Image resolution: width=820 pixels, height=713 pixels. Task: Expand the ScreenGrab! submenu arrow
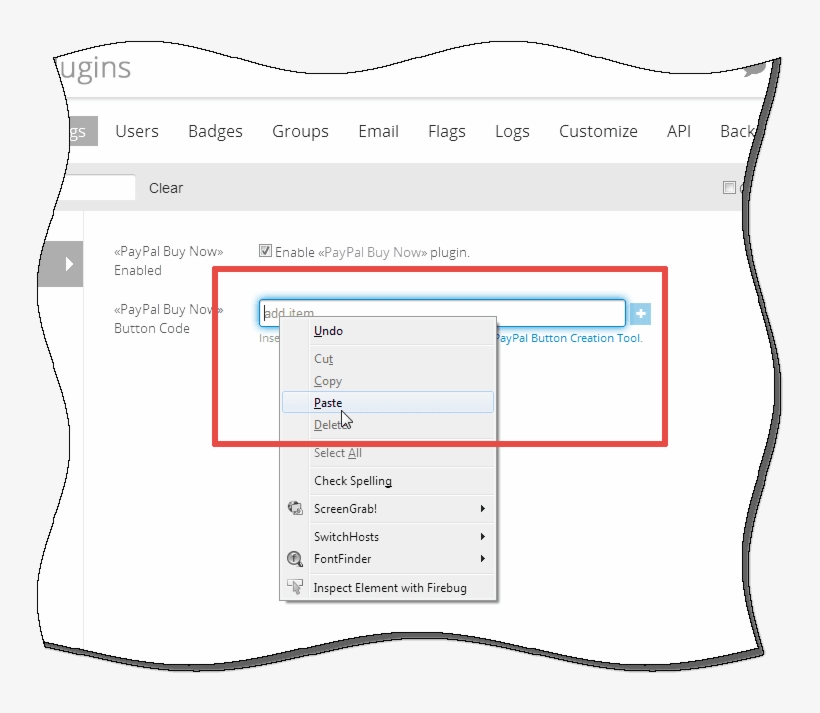(x=482, y=509)
